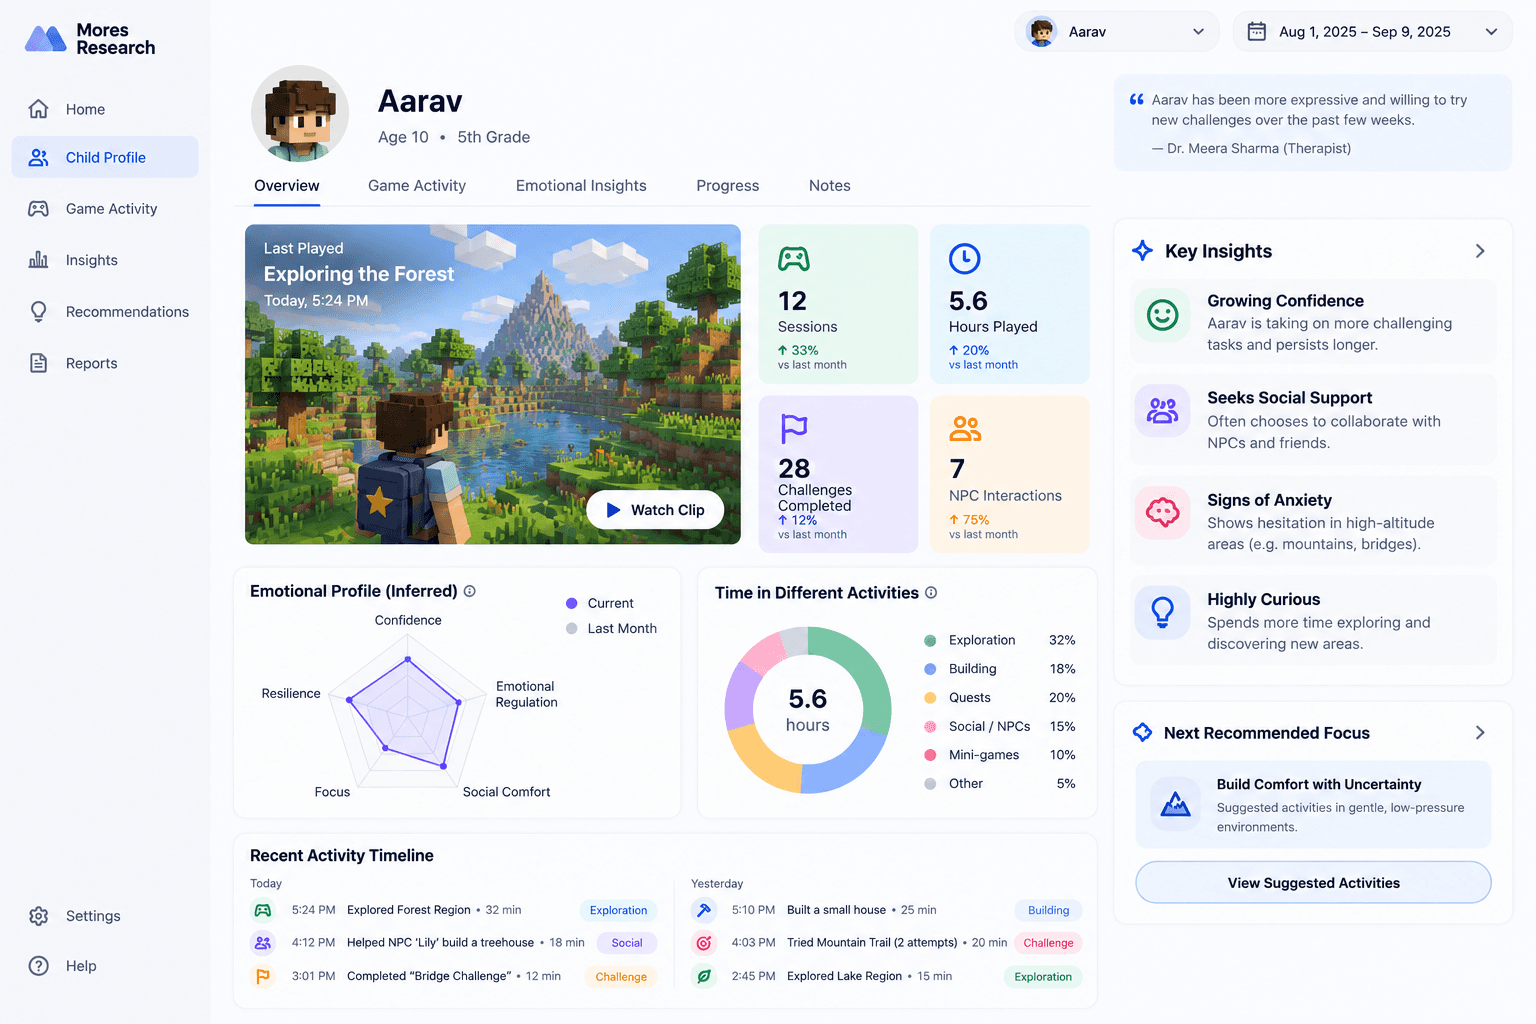Click the Help question mark icon
Image resolution: width=1536 pixels, height=1024 pixels.
click(x=38, y=966)
